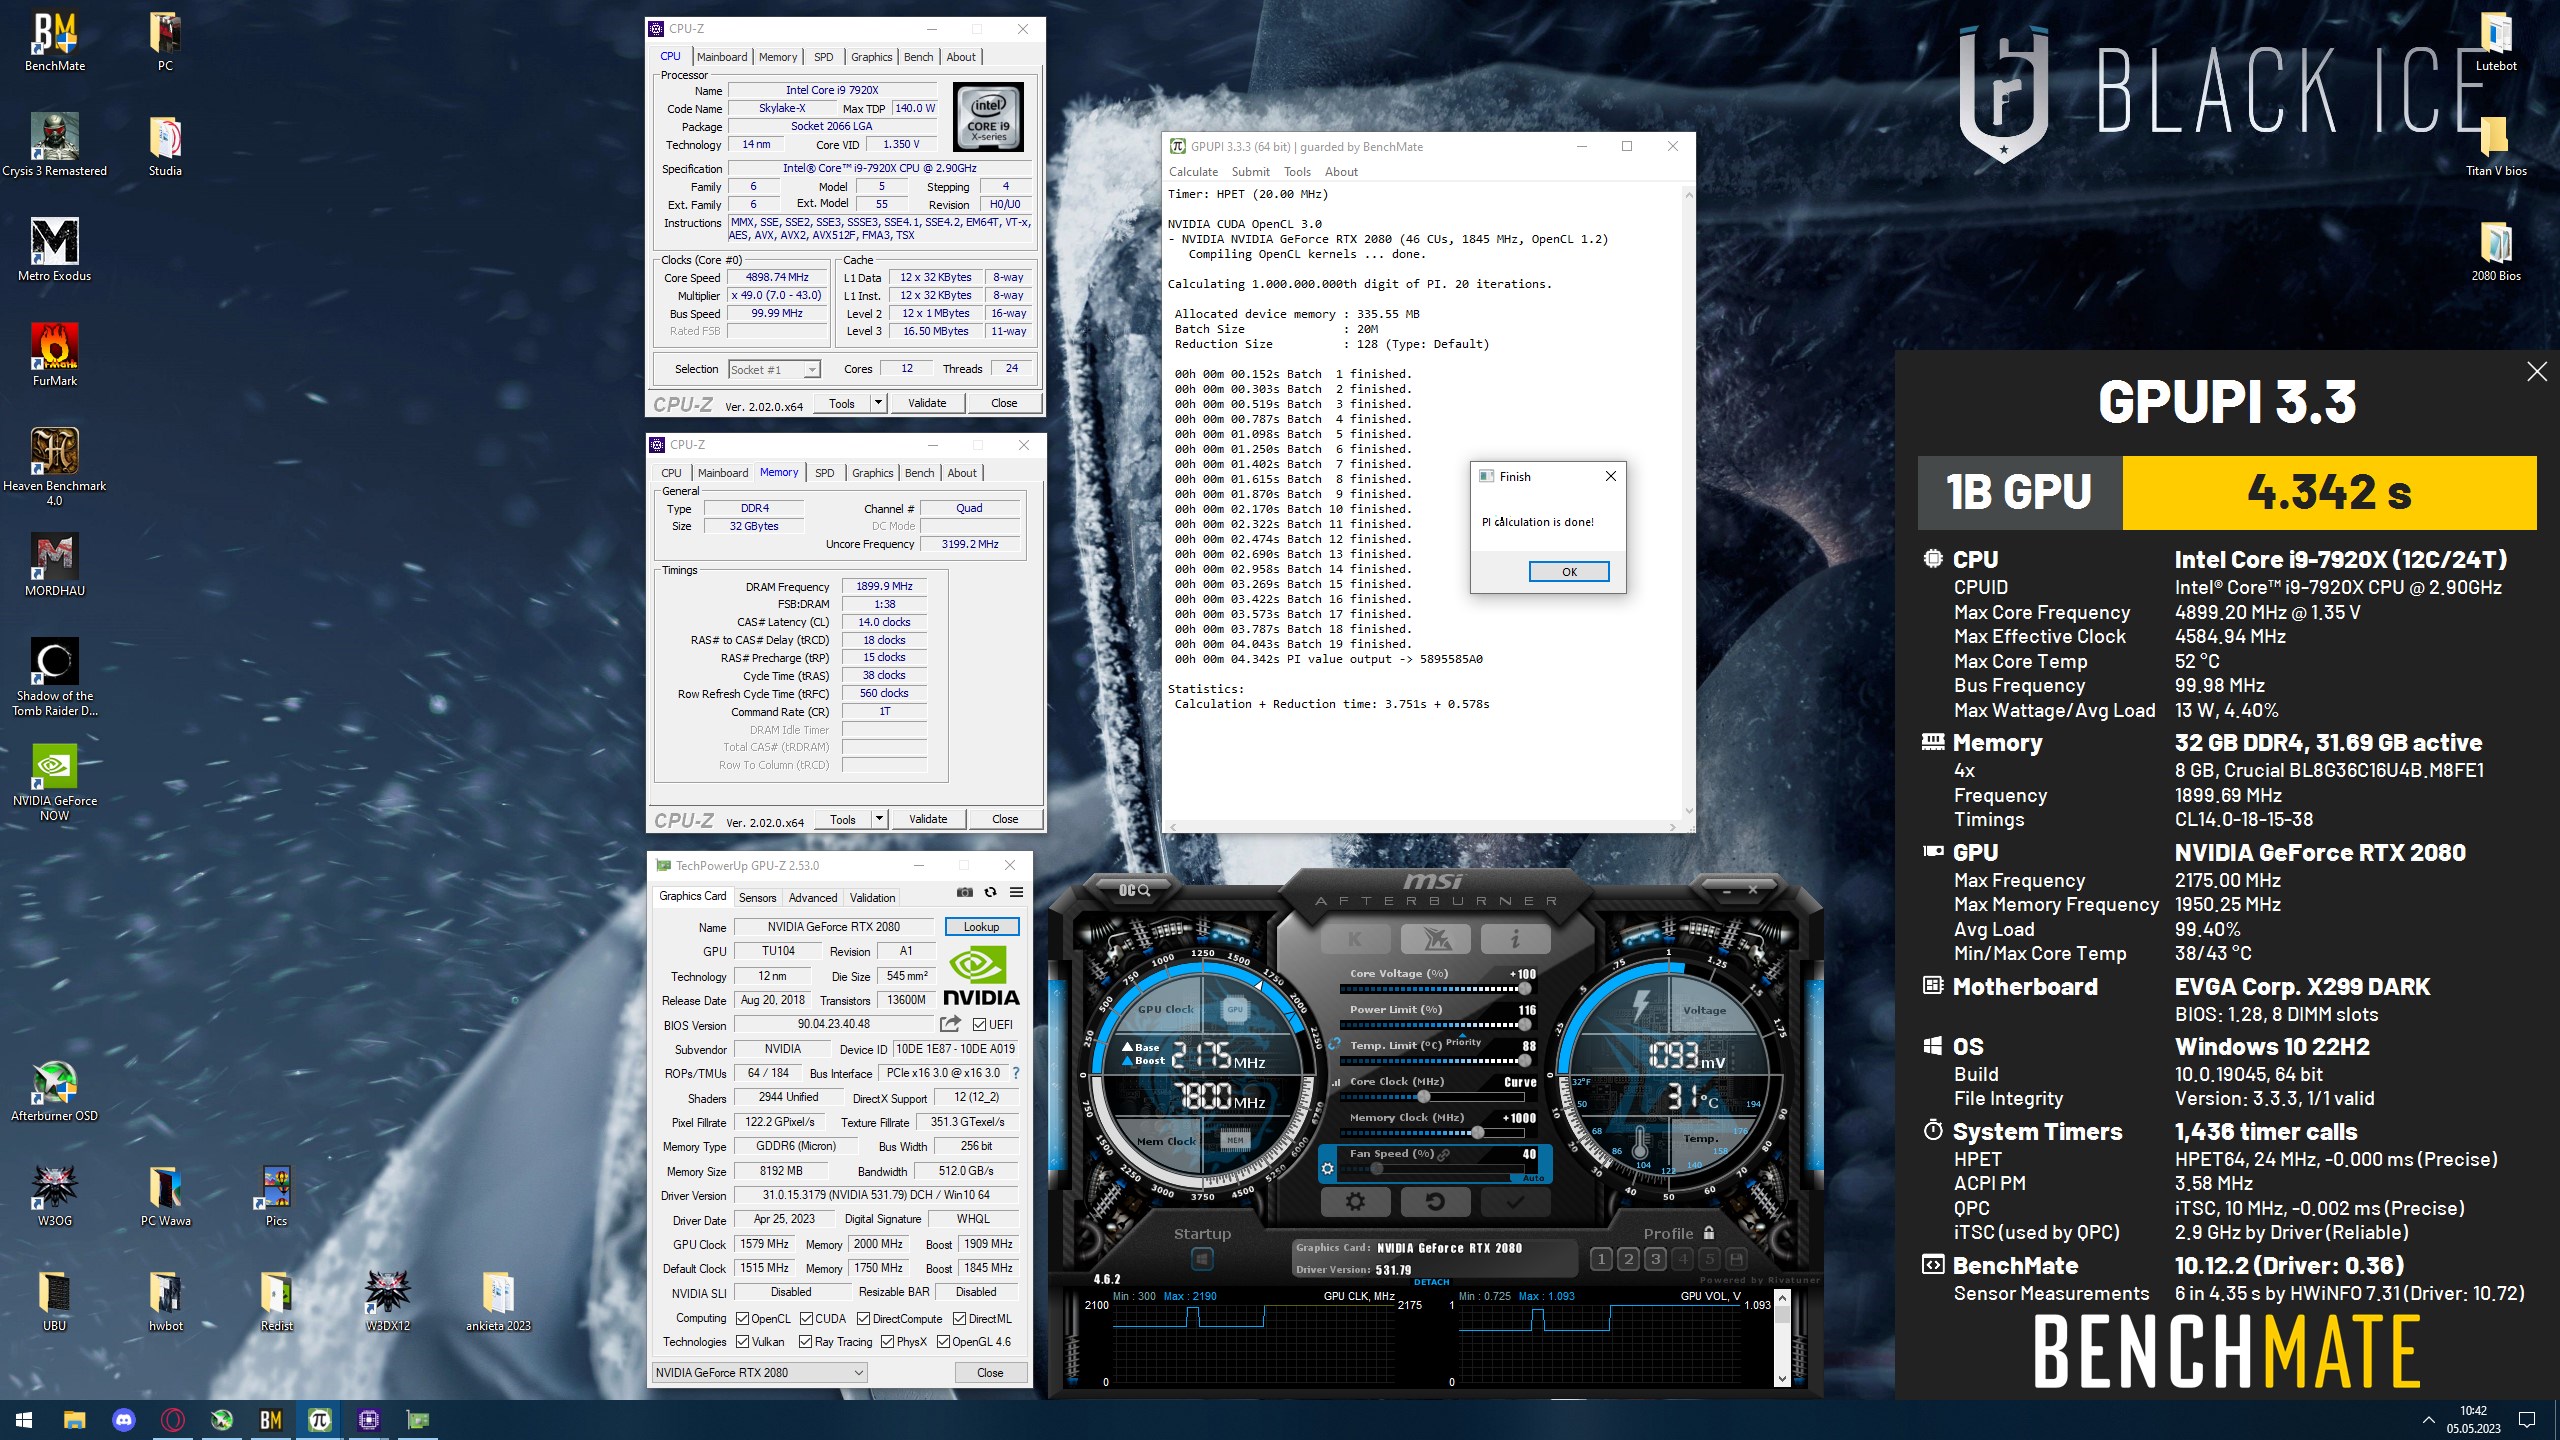Toggle the PhysX checkbox in GPU-Z
2560x1440 pixels.
887,1341
